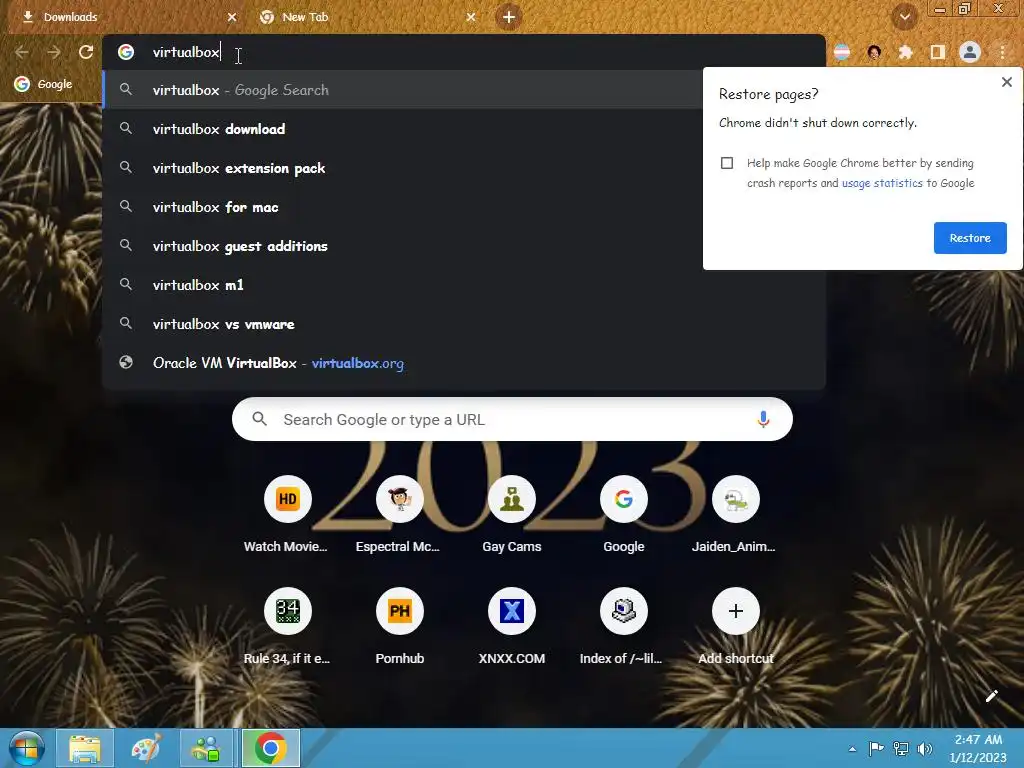Image resolution: width=1024 pixels, height=768 pixels.
Task: Go back with the left arrow
Action: point(22,52)
